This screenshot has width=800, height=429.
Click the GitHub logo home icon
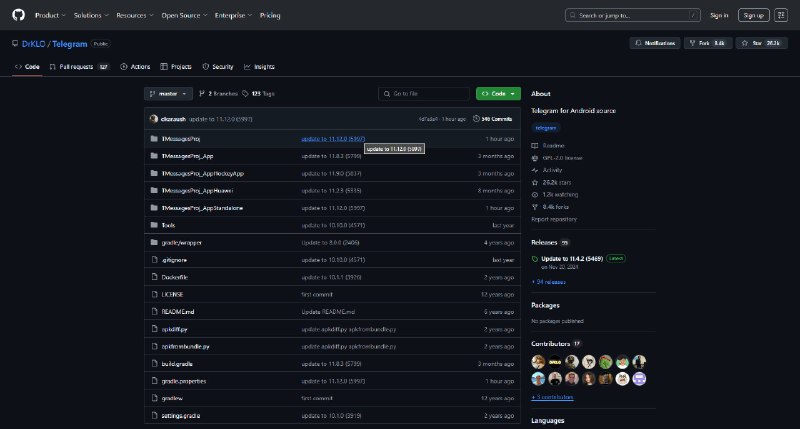pos(18,15)
